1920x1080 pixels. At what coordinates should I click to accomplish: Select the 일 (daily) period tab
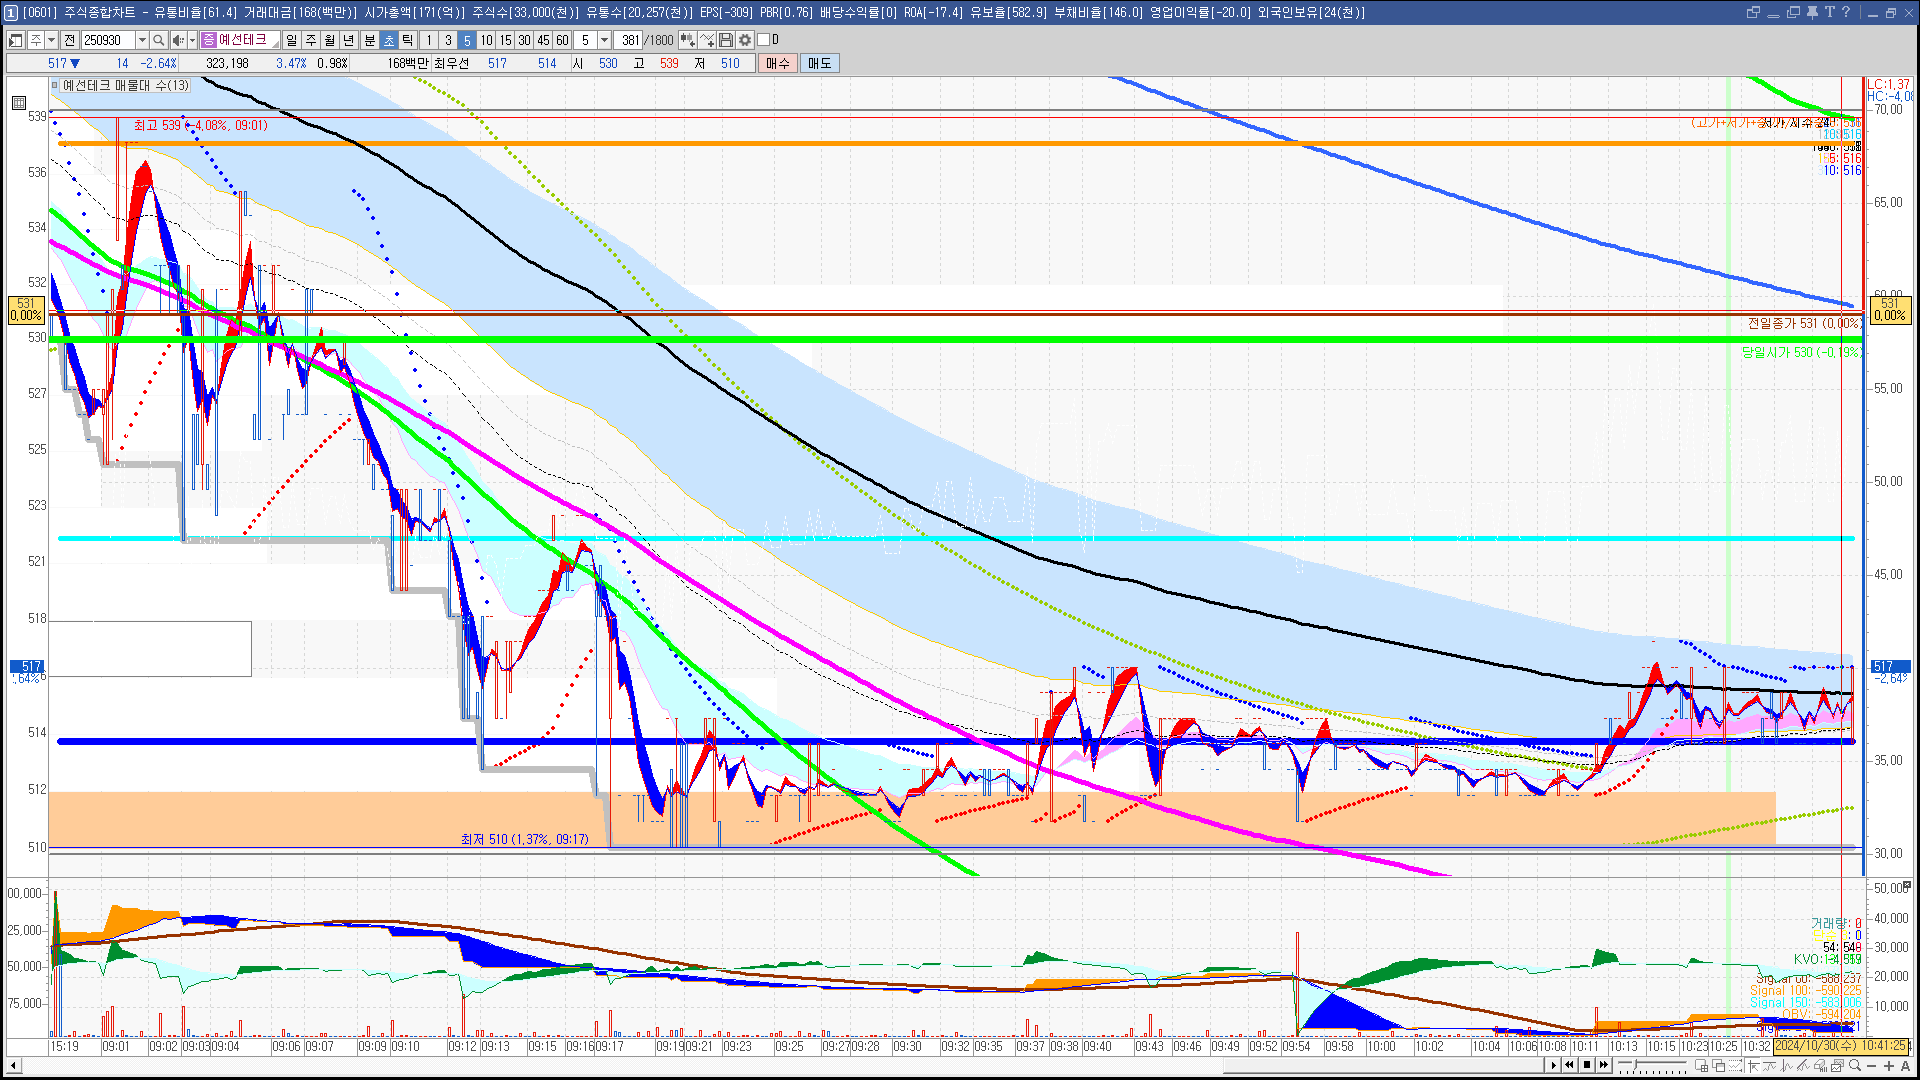click(291, 40)
